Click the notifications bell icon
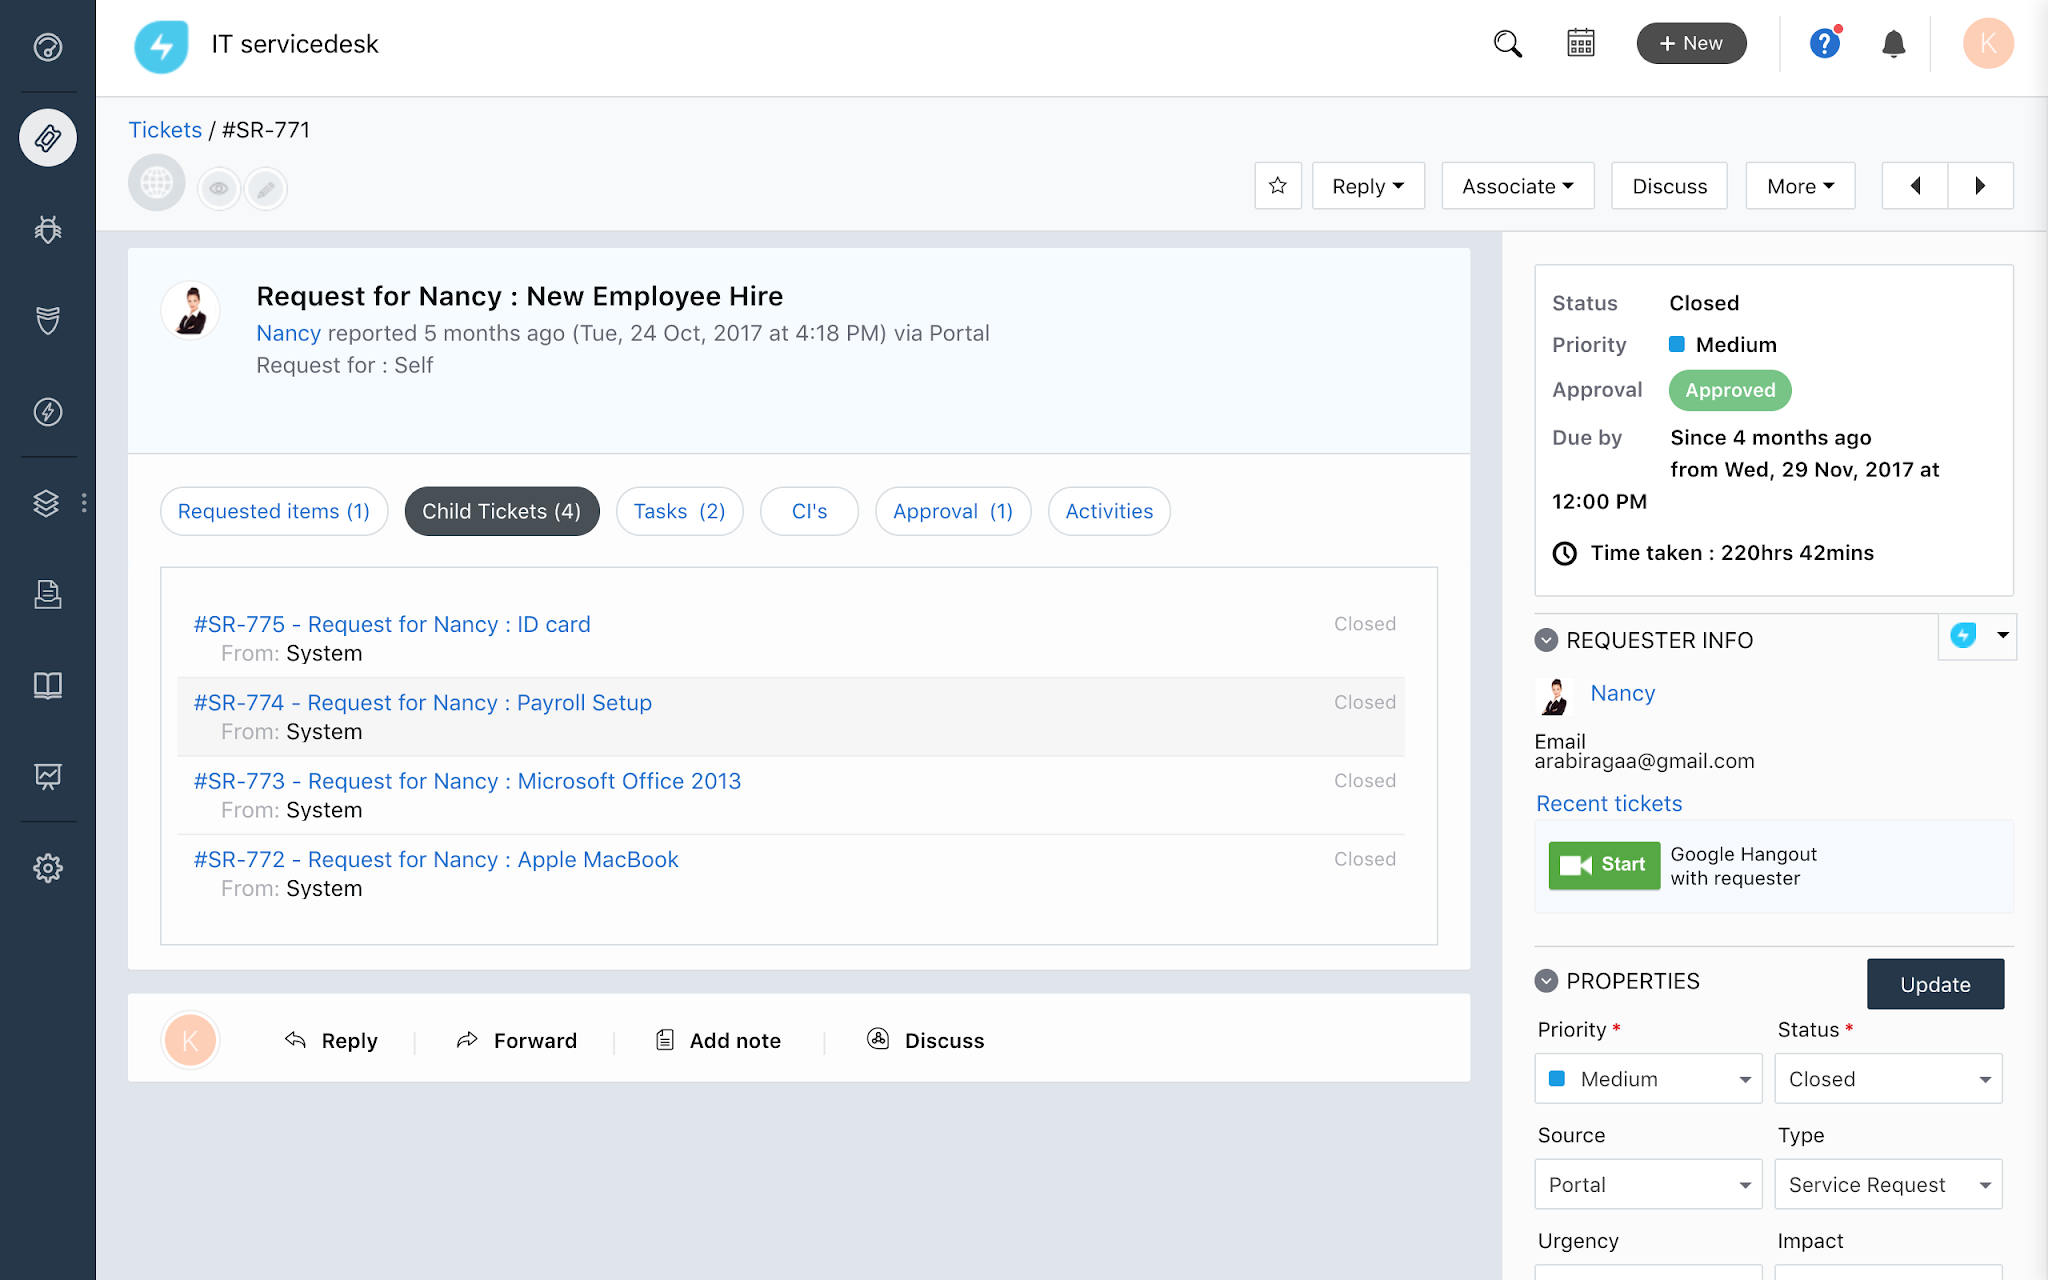2048x1280 pixels. 1893,44
